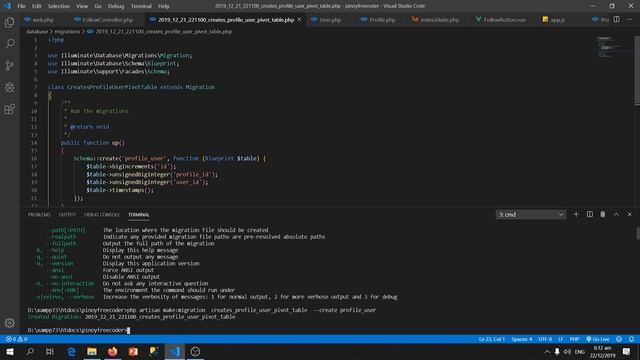
Task: Select terminal instance dropdown 3: cmd
Action: [530, 214]
